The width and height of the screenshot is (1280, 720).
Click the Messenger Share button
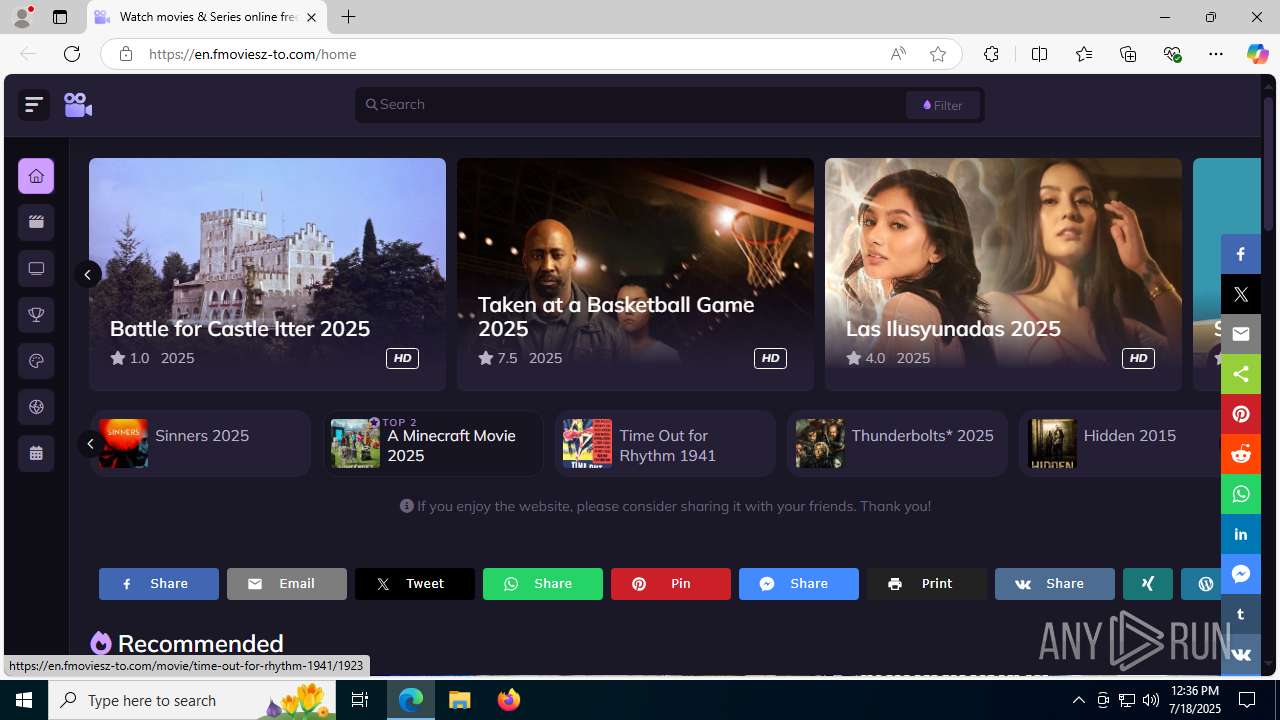click(x=799, y=584)
